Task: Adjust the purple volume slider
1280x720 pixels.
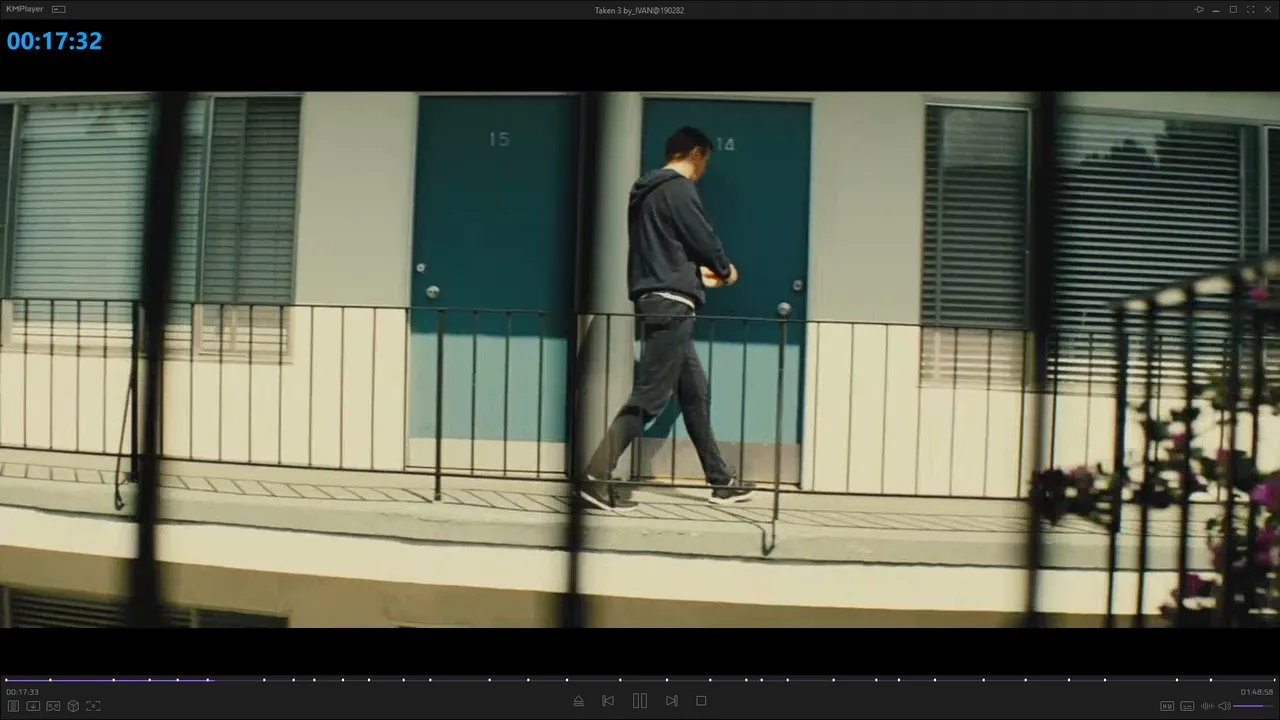Action: pos(1254,706)
